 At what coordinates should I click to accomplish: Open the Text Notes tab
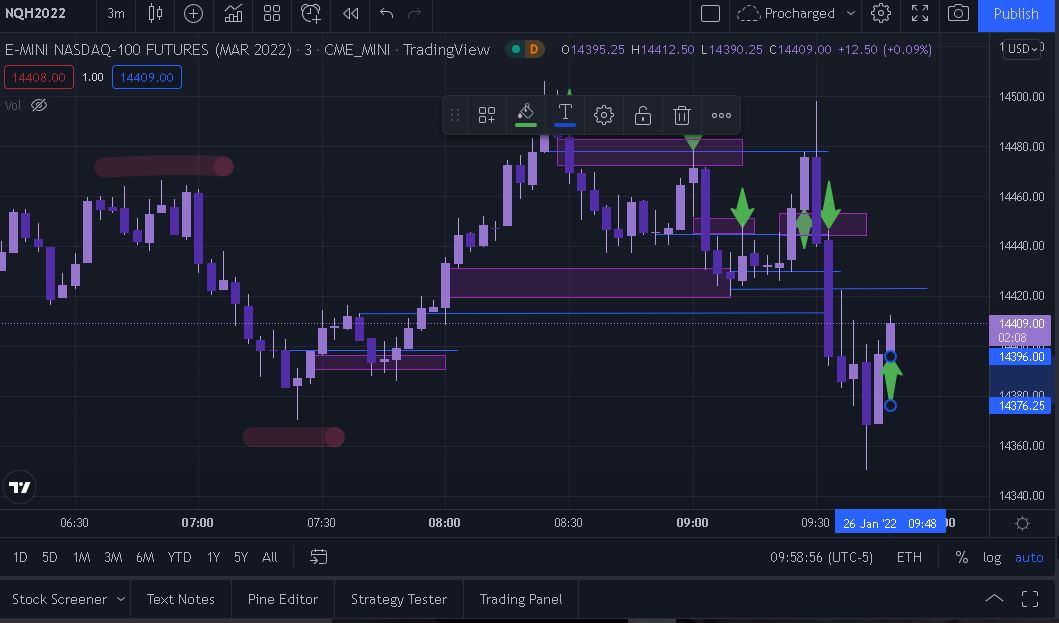tap(180, 599)
